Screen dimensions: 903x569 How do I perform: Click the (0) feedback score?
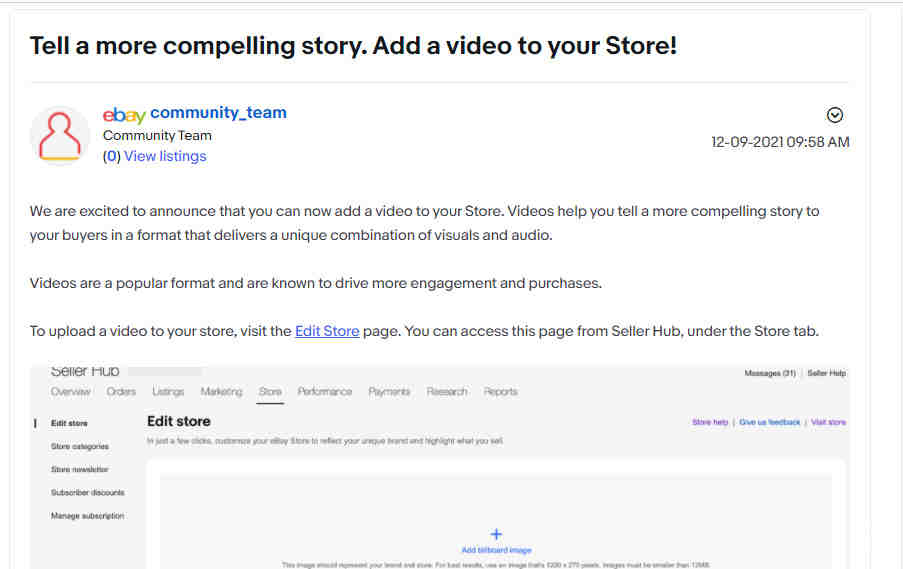[x=112, y=157]
